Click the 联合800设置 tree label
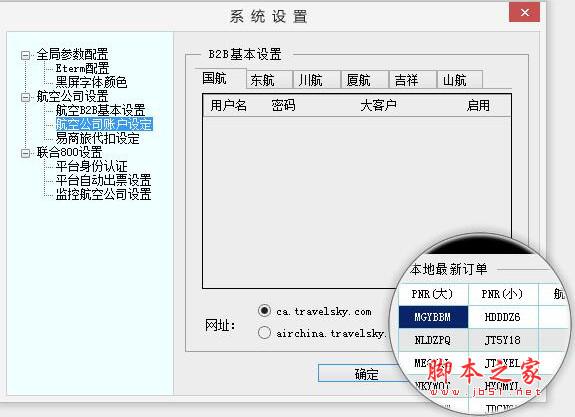This screenshot has width=575, height=417. 69,152
